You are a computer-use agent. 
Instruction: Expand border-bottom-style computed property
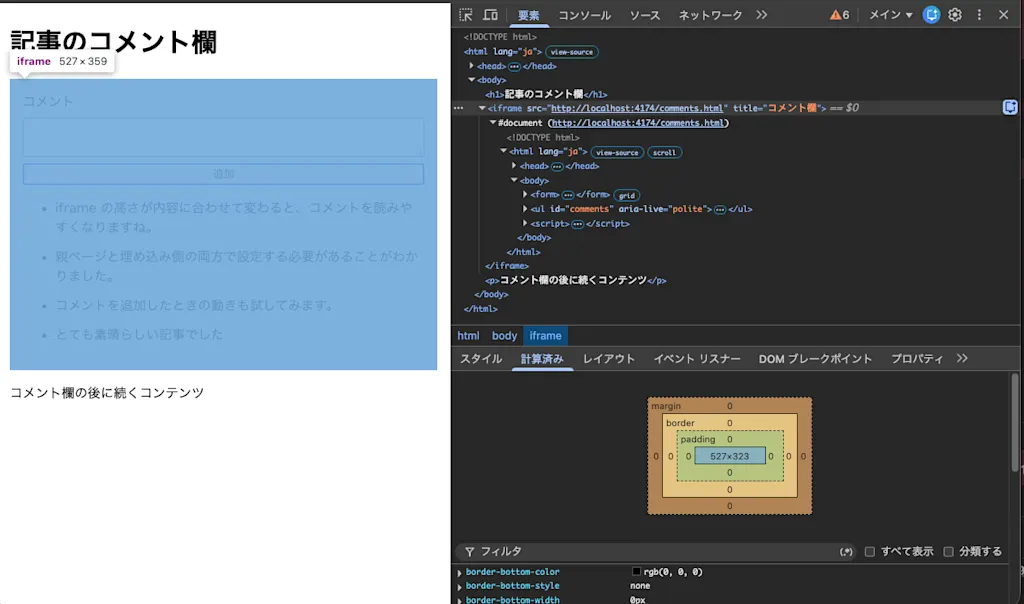460,587
